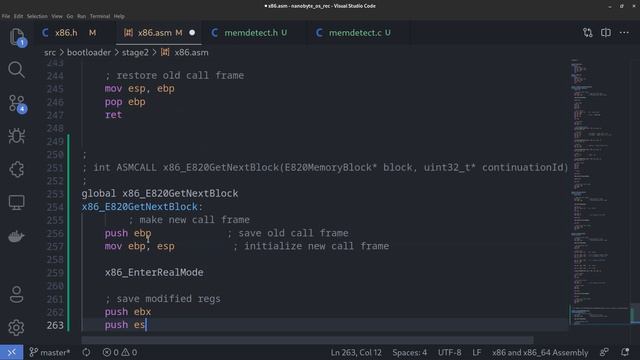The height and width of the screenshot is (360, 640).
Task: Split the editor to the right
Action: coord(606,33)
